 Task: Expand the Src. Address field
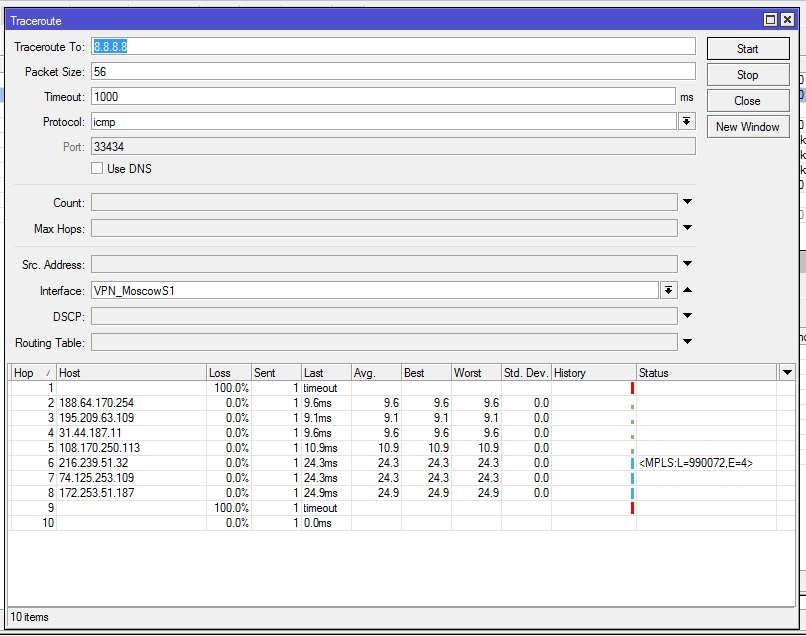[x=688, y=264]
